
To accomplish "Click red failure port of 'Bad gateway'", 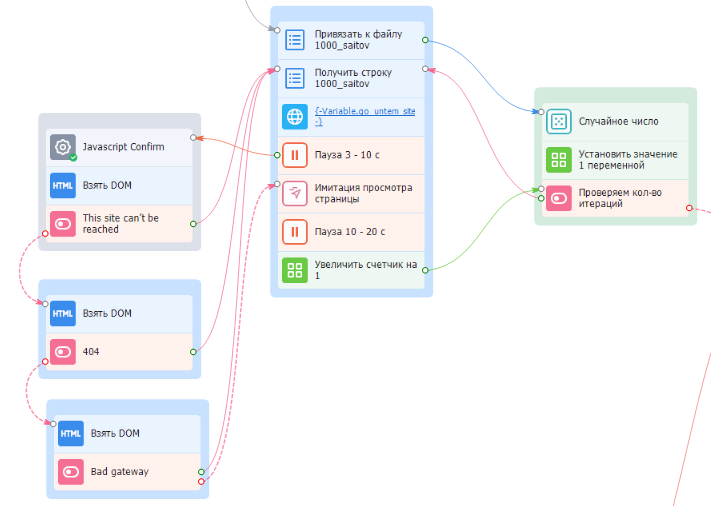I will coord(201,482).
